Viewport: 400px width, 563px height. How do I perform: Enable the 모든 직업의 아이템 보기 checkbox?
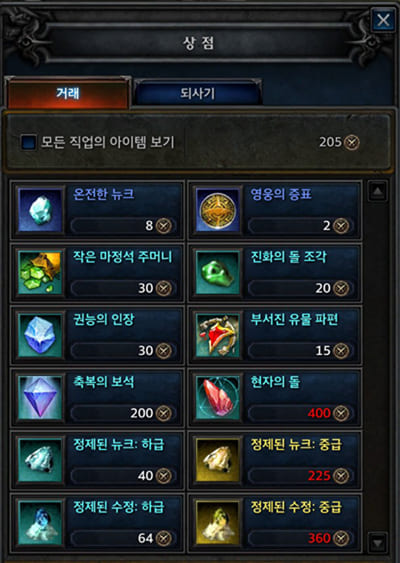tap(28, 142)
